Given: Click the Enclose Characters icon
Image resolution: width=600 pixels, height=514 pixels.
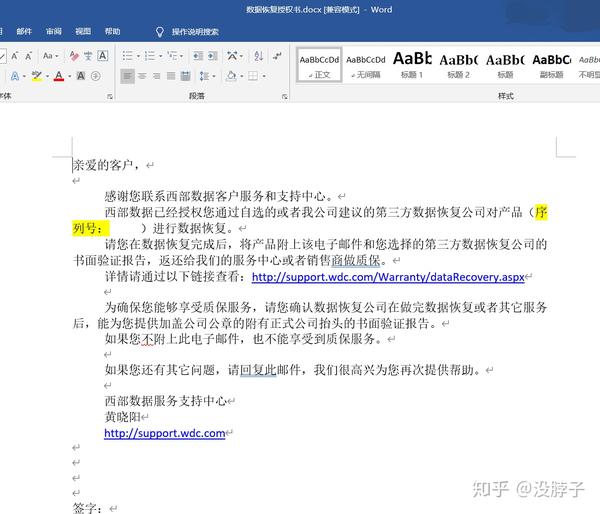Looking at the screenshot, I should (96, 76).
